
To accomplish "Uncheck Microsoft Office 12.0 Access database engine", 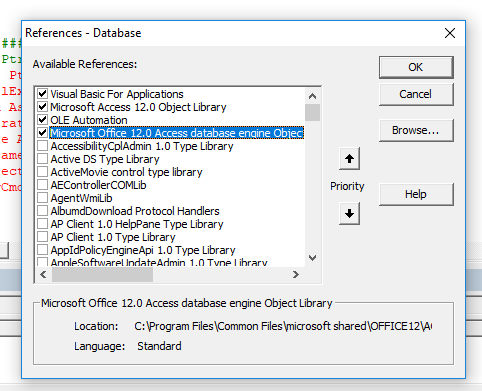I will pyautogui.click(x=42, y=133).
